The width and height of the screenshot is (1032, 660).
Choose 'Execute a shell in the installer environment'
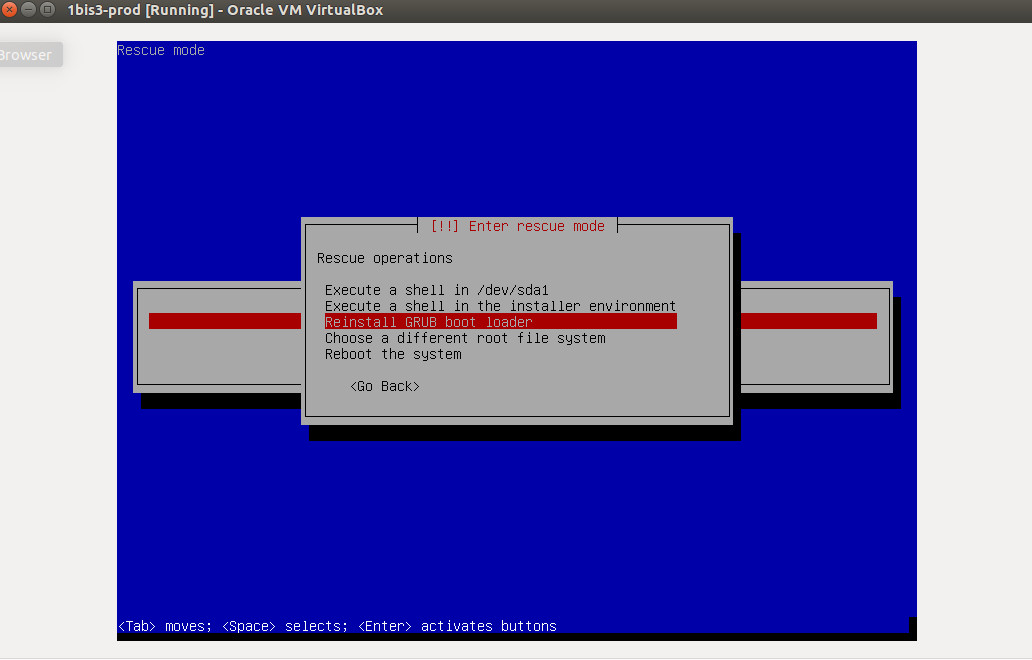coord(500,306)
